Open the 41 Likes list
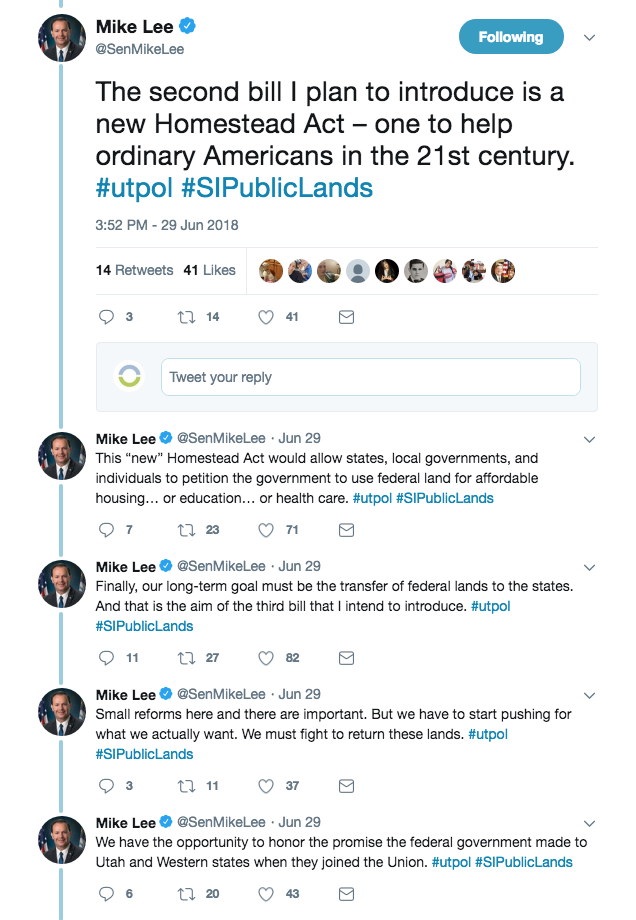The width and height of the screenshot is (636, 920). coord(209,270)
